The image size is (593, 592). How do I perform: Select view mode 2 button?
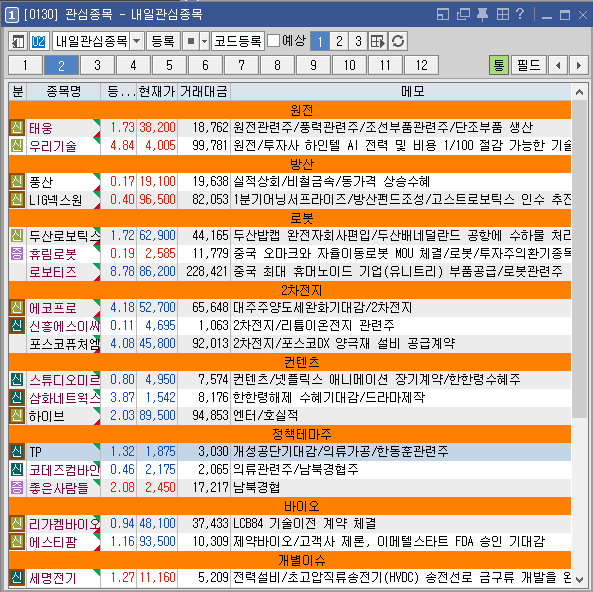coord(339,41)
